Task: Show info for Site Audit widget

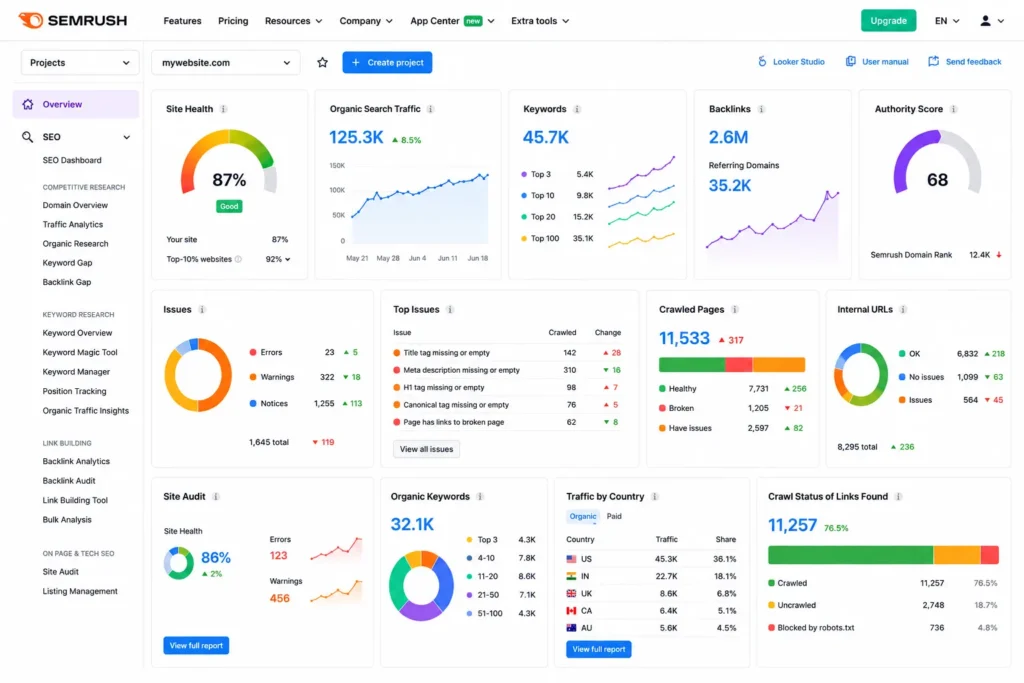Action: point(216,497)
